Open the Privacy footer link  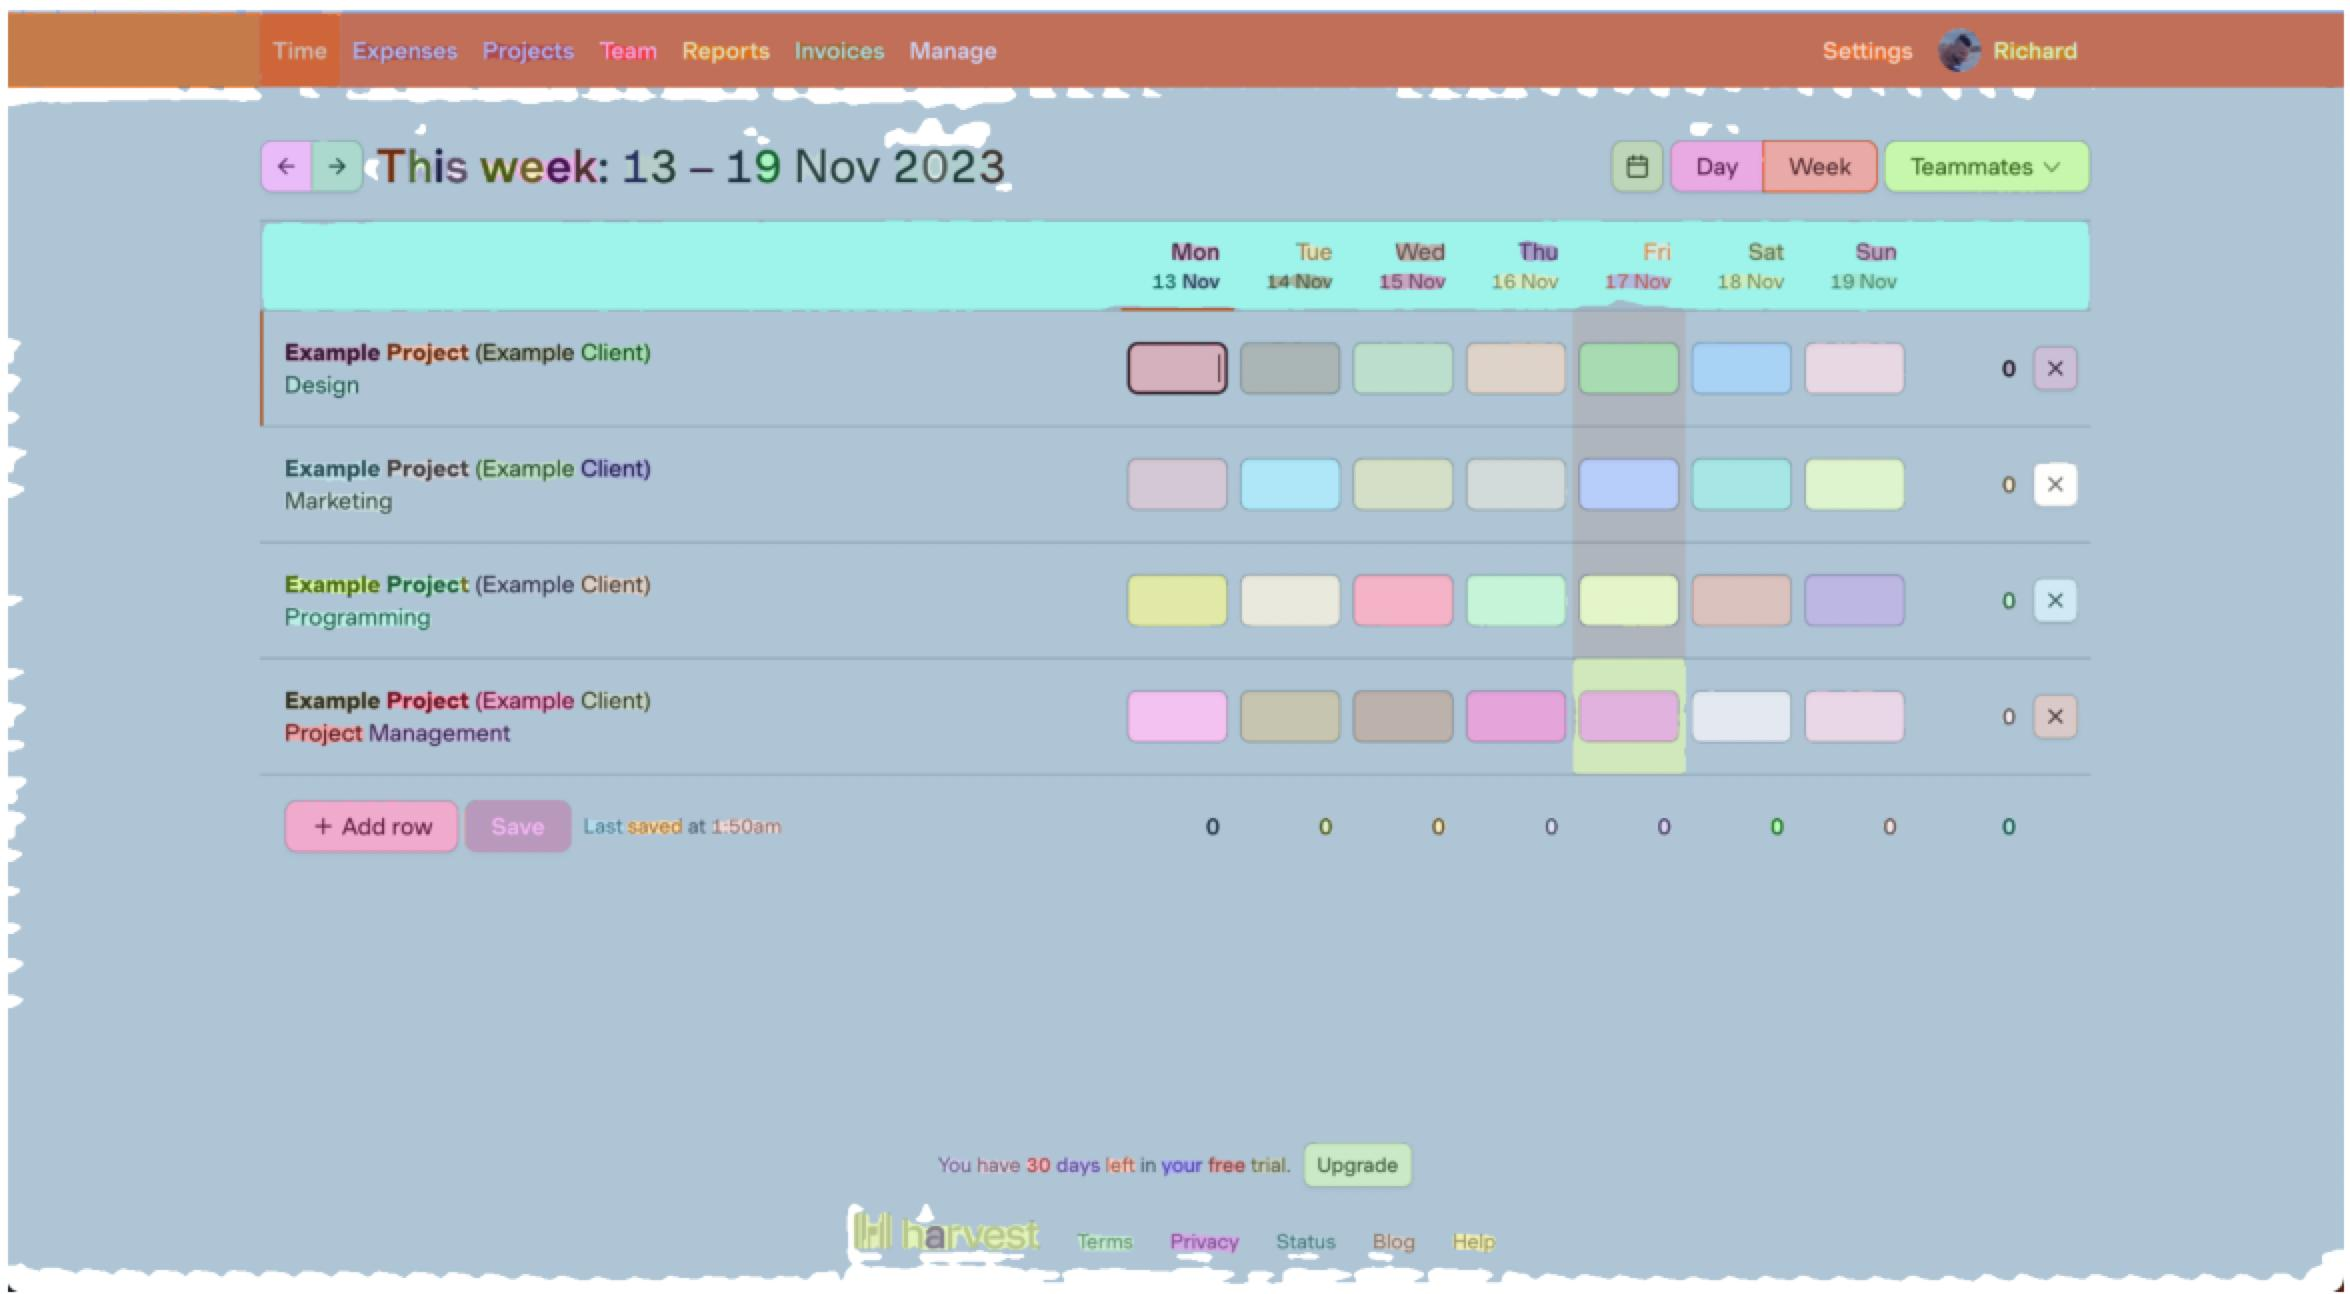(x=1203, y=1241)
